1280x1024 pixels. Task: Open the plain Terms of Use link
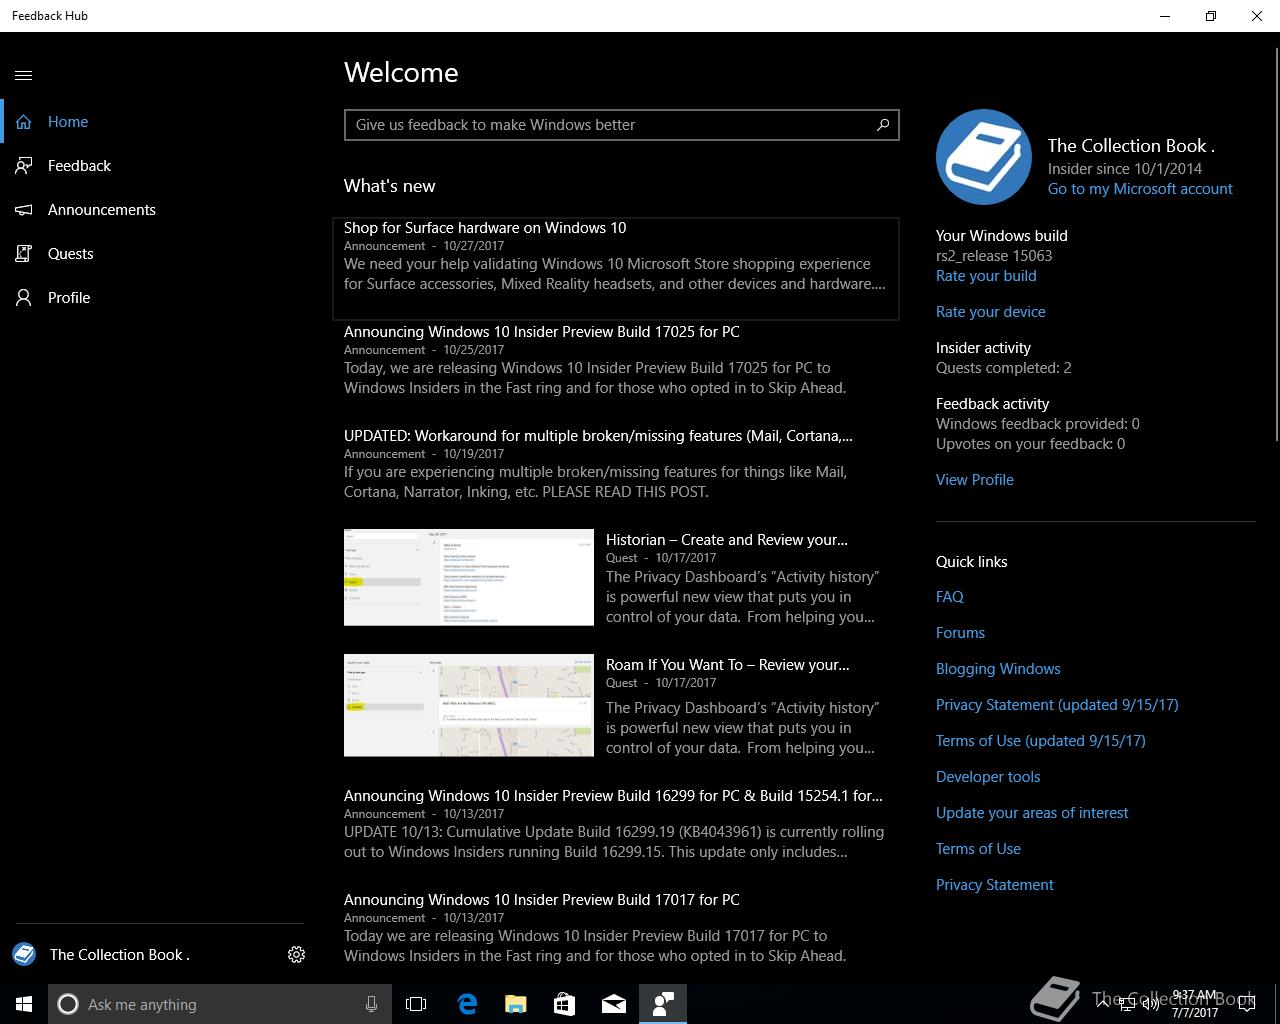click(978, 849)
